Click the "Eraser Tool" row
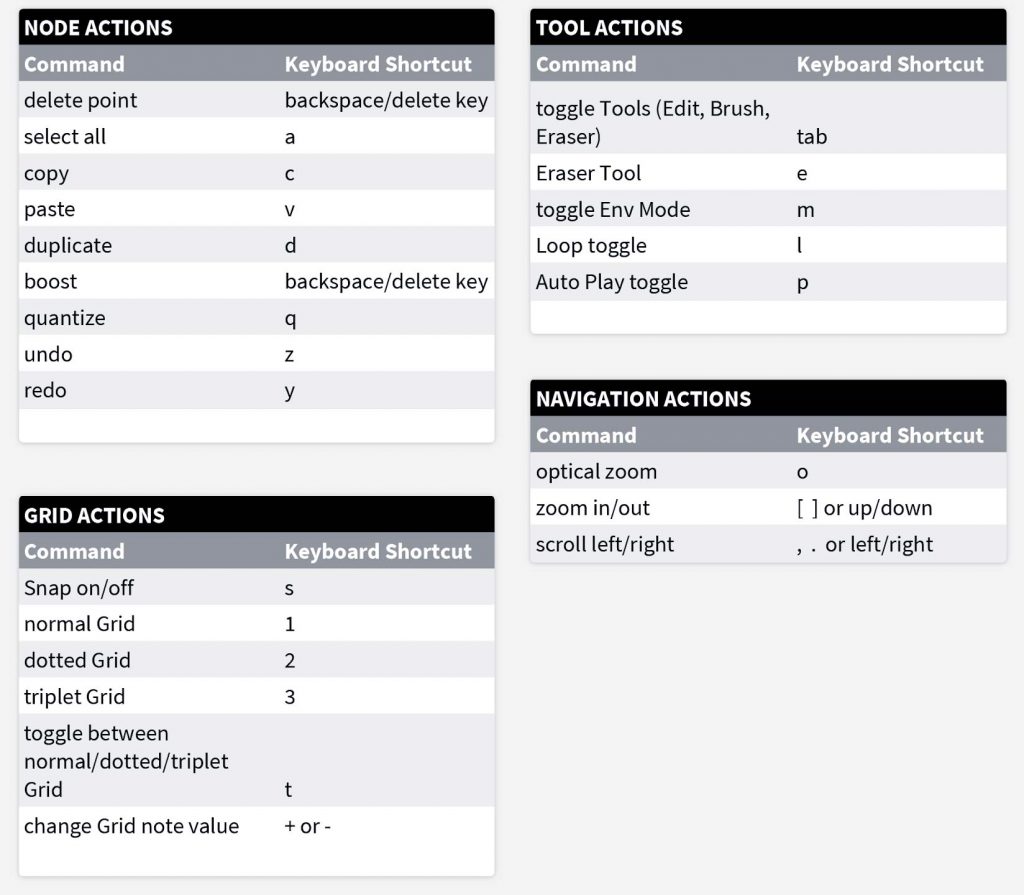 [588, 173]
